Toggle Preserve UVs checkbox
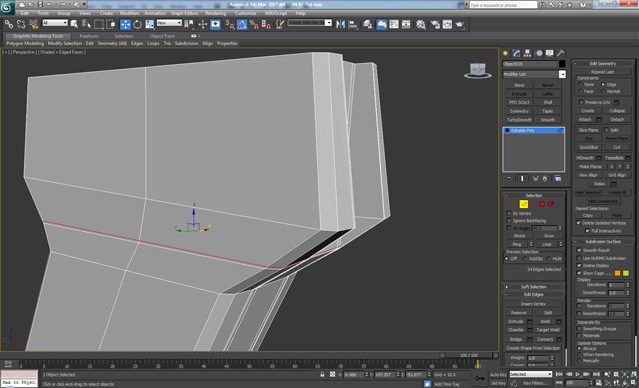 click(x=582, y=102)
